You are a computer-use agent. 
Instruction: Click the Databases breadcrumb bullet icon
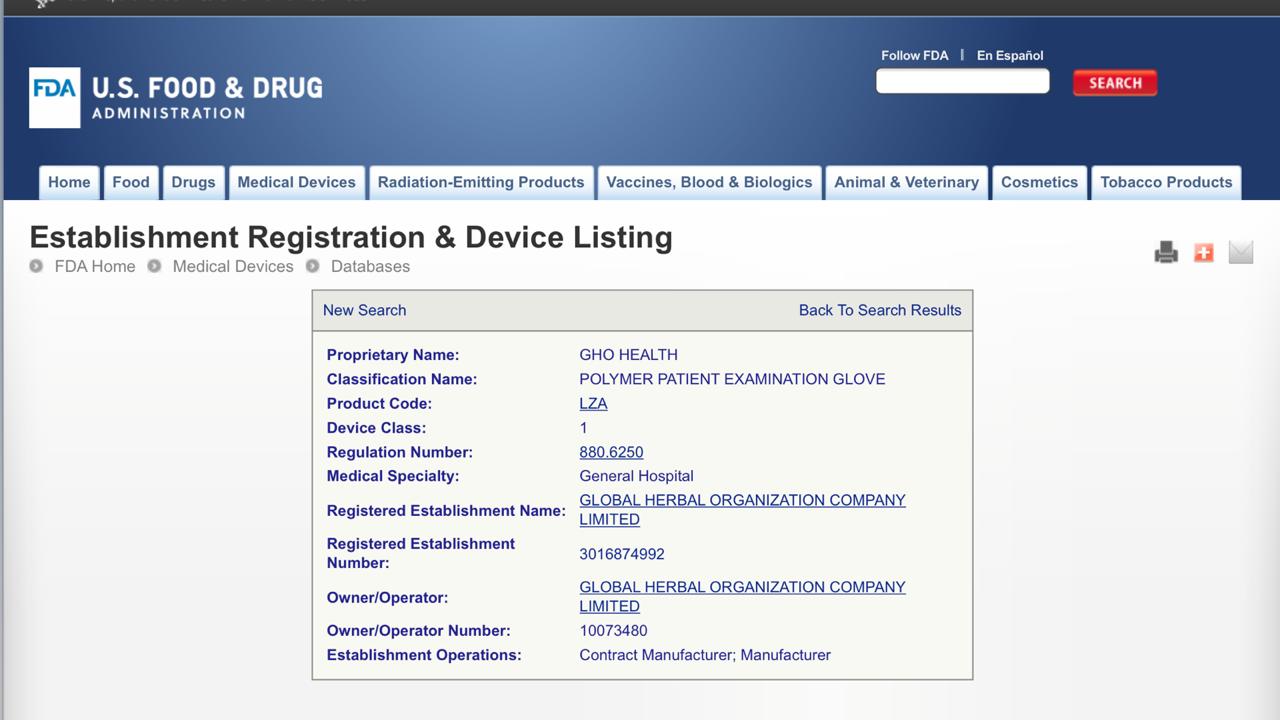click(x=312, y=266)
